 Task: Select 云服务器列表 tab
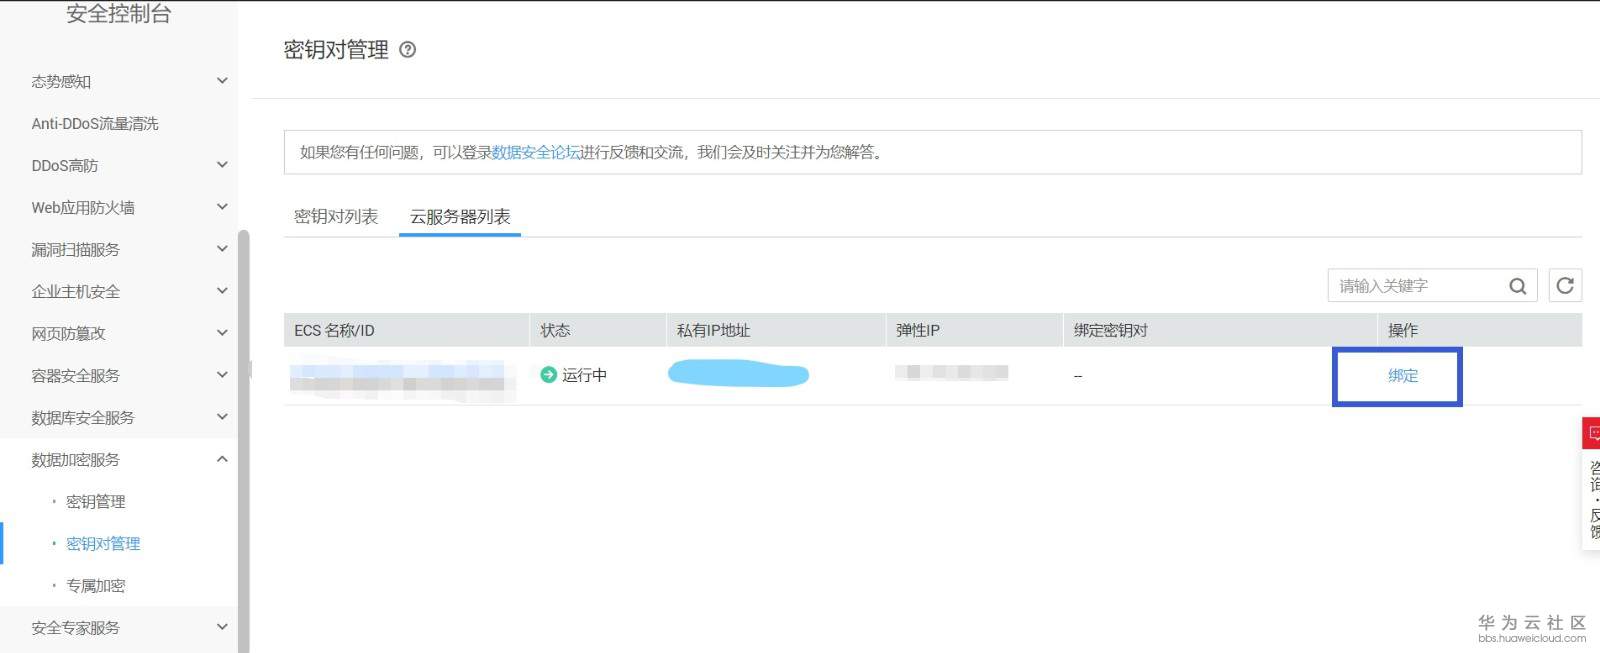(460, 216)
